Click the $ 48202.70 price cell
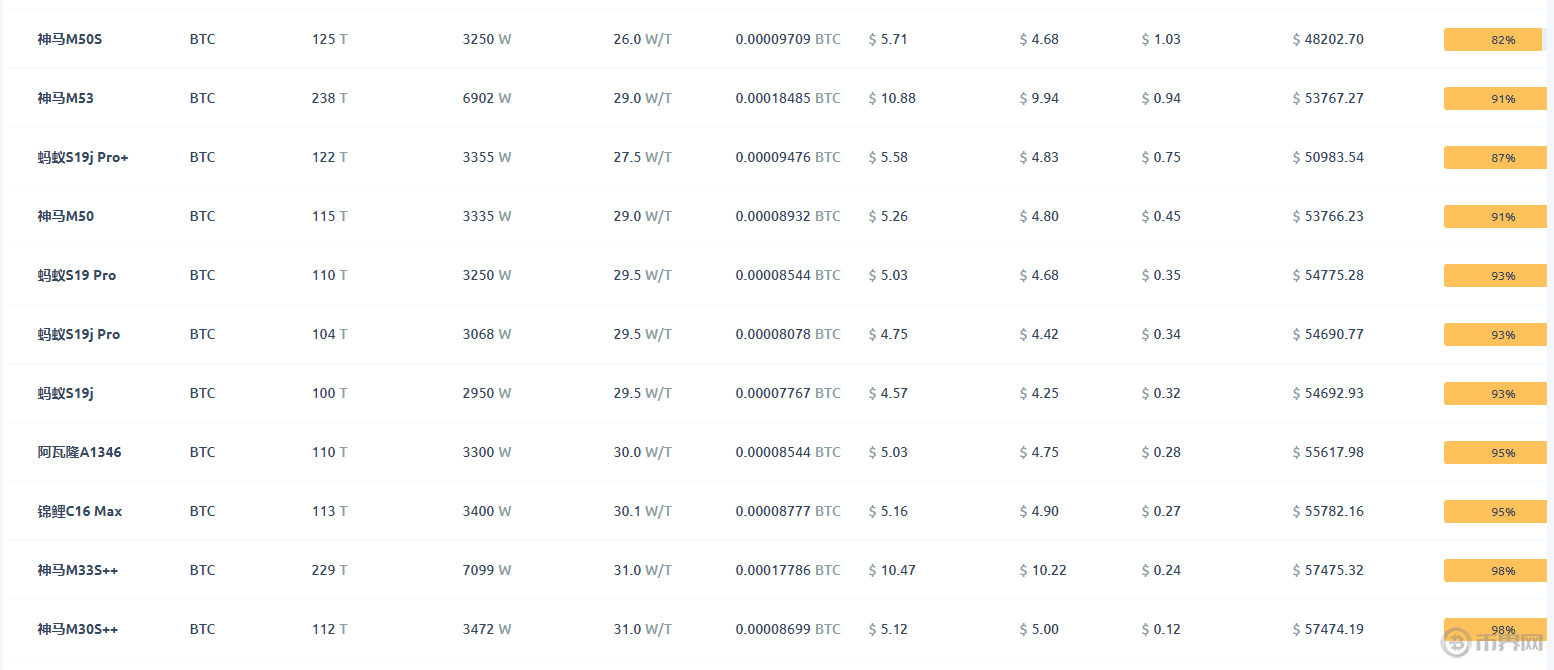This screenshot has height=670, width=1554. (x=1327, y=39)
